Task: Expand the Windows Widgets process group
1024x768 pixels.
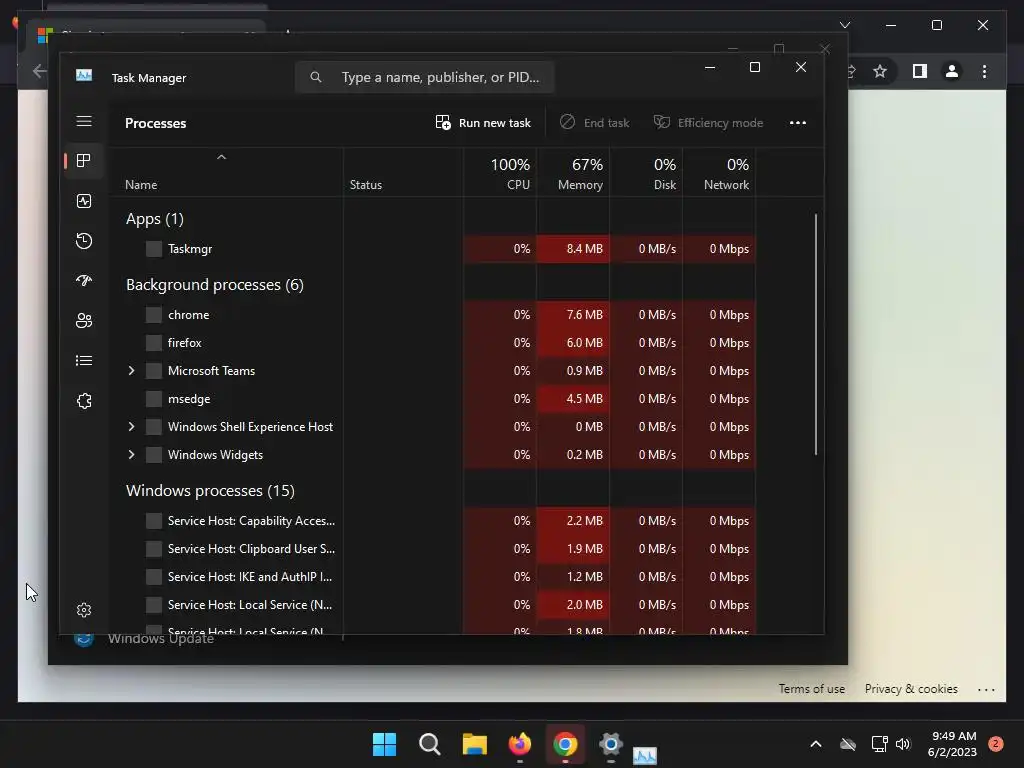Action: (x=131, y=455)
